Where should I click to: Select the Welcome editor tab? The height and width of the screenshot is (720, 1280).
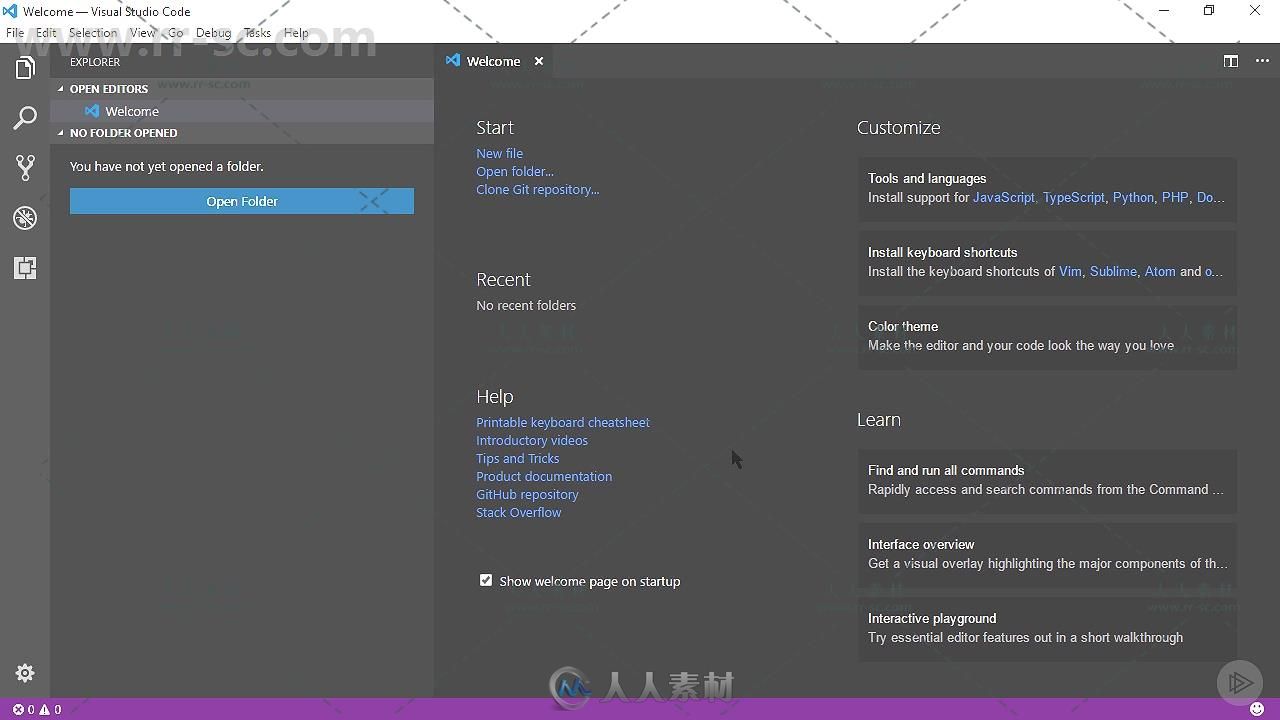pyautogui.click(x=494, y=61)
